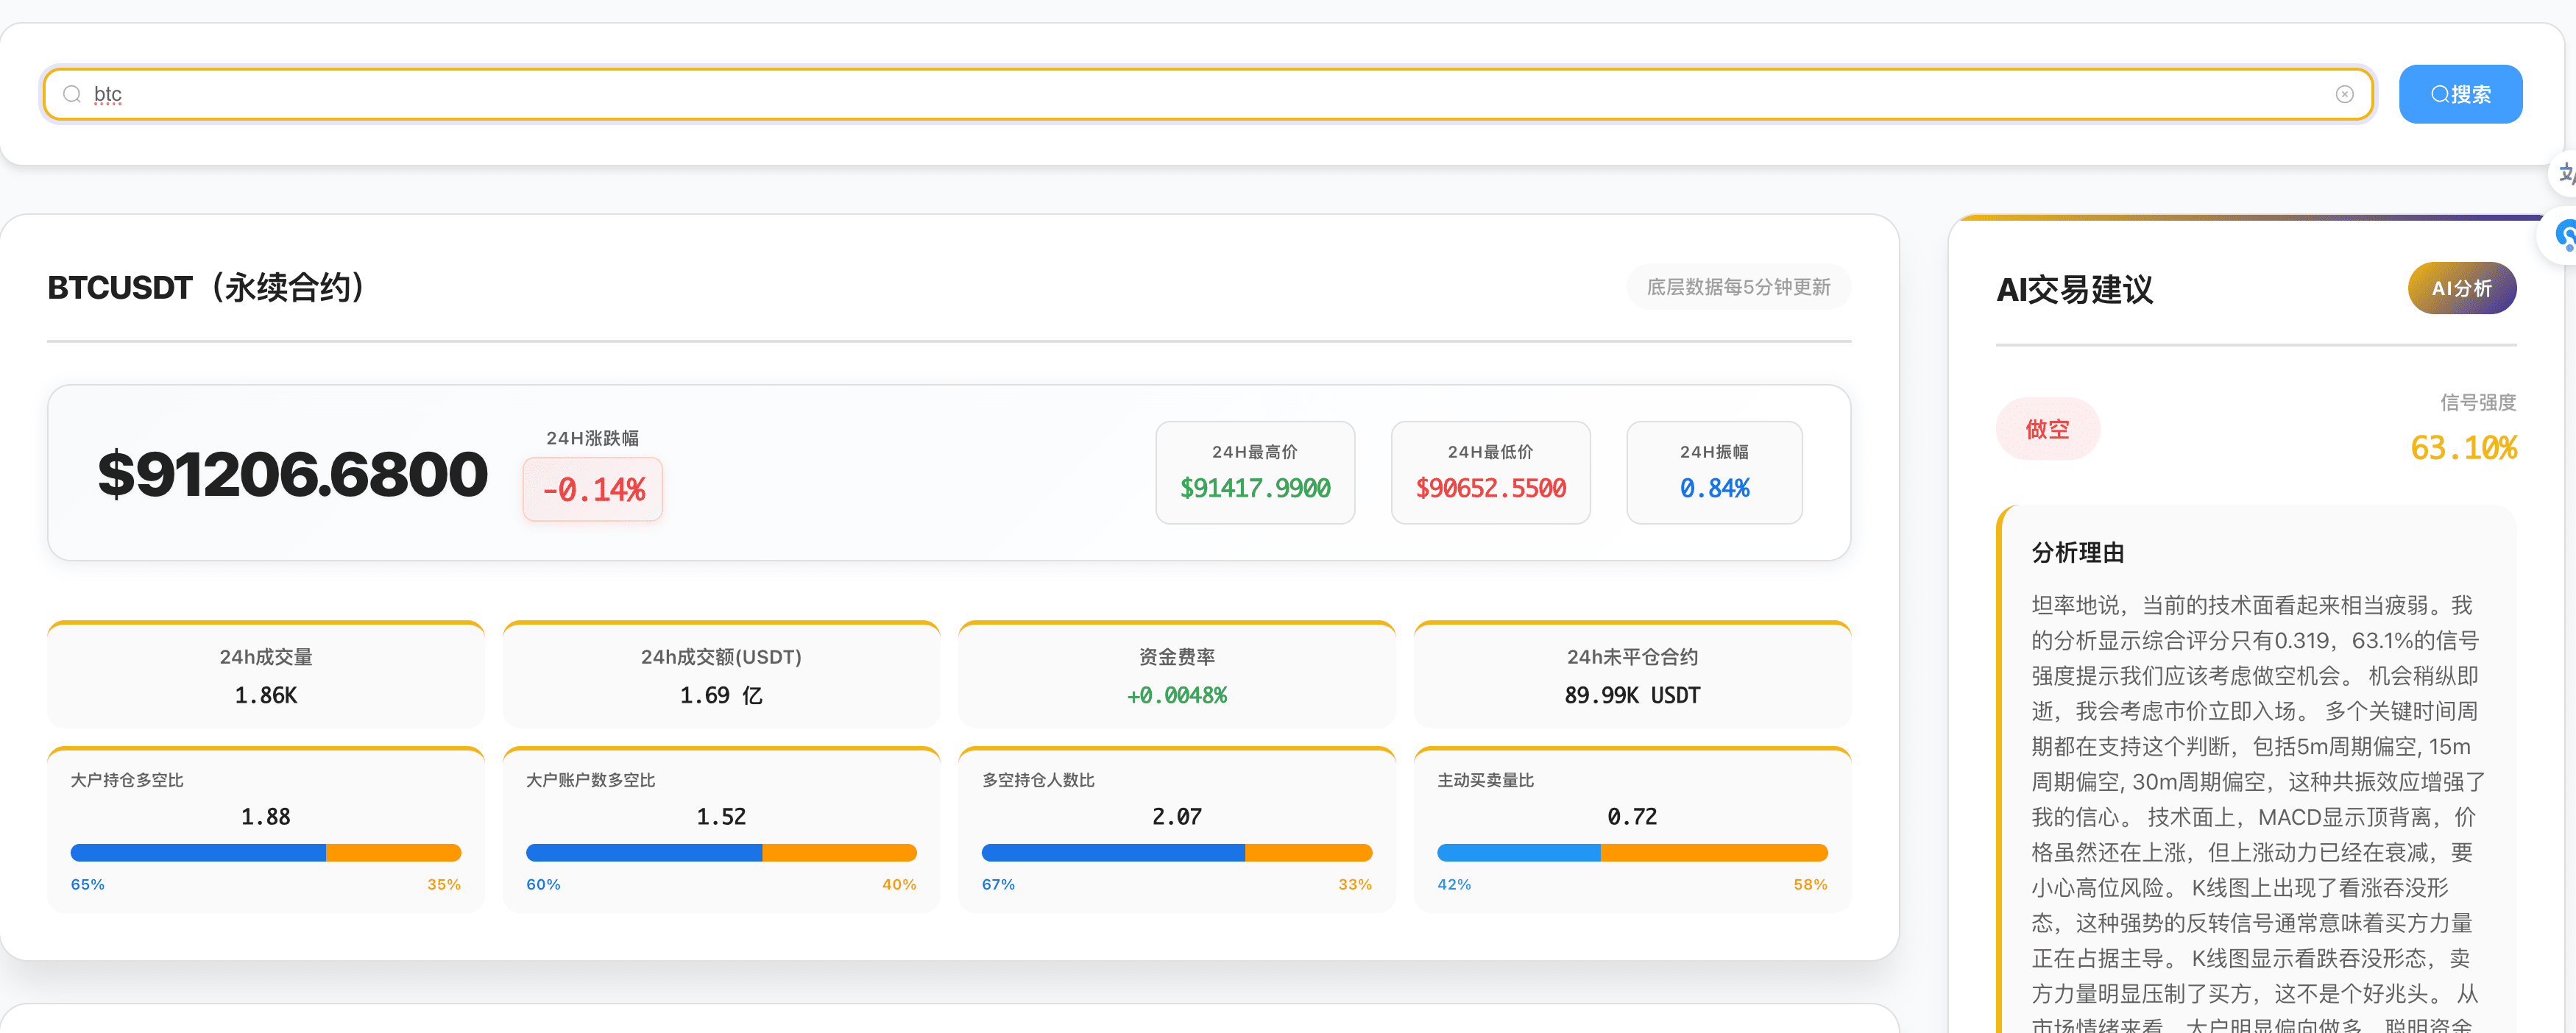Select the 24H振幅 0.84% card
Viewport: 2576px width, 1033px height.
[1714, 472]
